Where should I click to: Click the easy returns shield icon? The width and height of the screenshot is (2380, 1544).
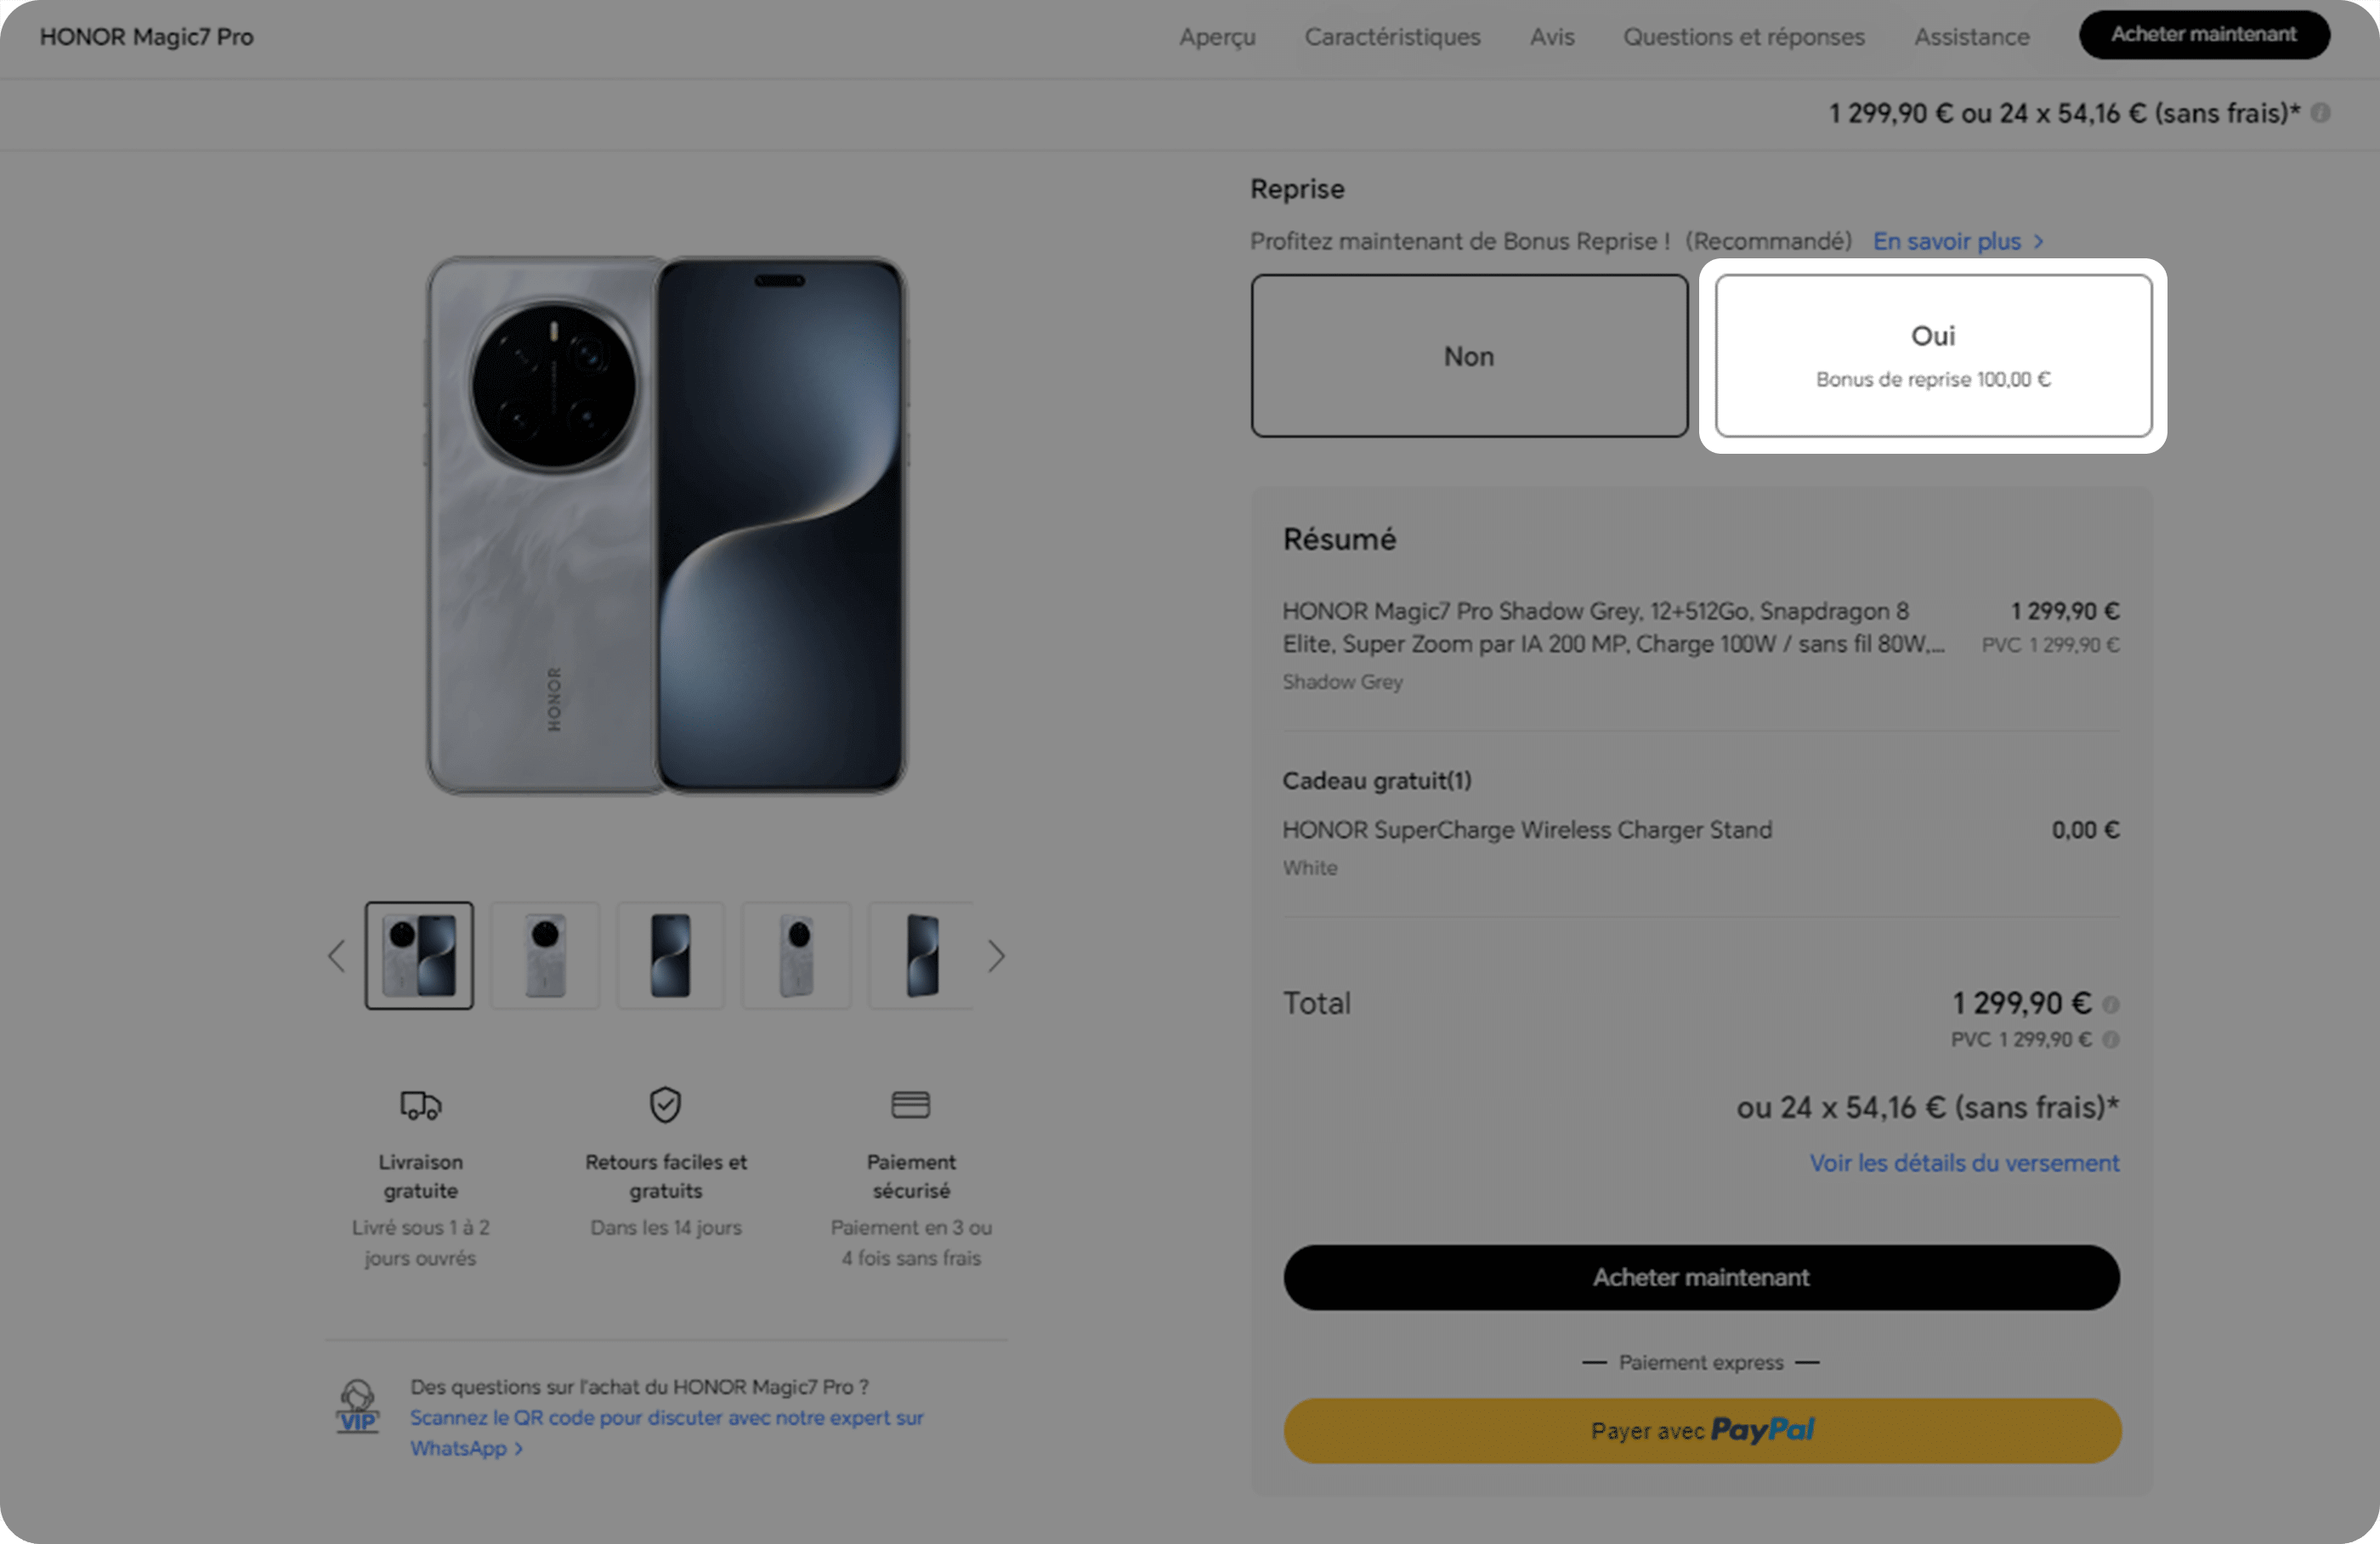665,1105
